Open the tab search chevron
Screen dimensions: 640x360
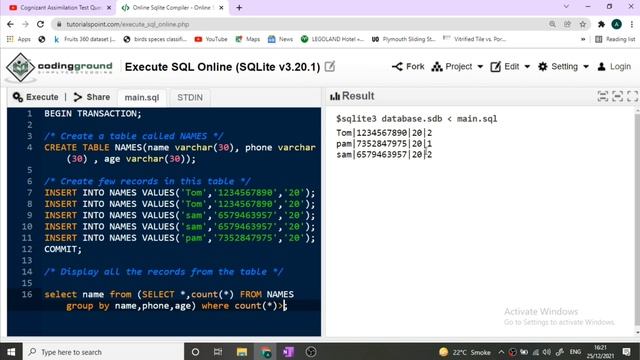click(x=566, y=7)
